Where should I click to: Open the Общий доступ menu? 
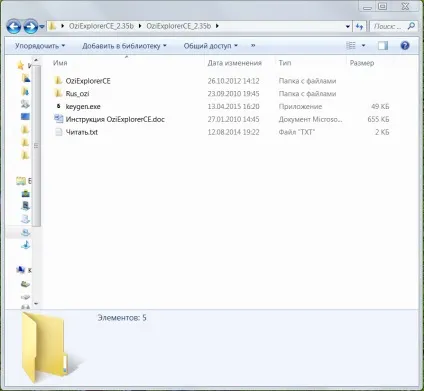(x=211, y=46)
